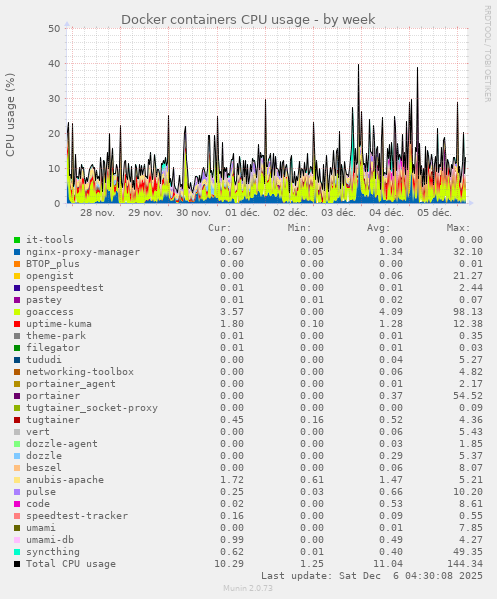
Task: Click the 'openspeedtest' legend label
Action: coord(65,288)
